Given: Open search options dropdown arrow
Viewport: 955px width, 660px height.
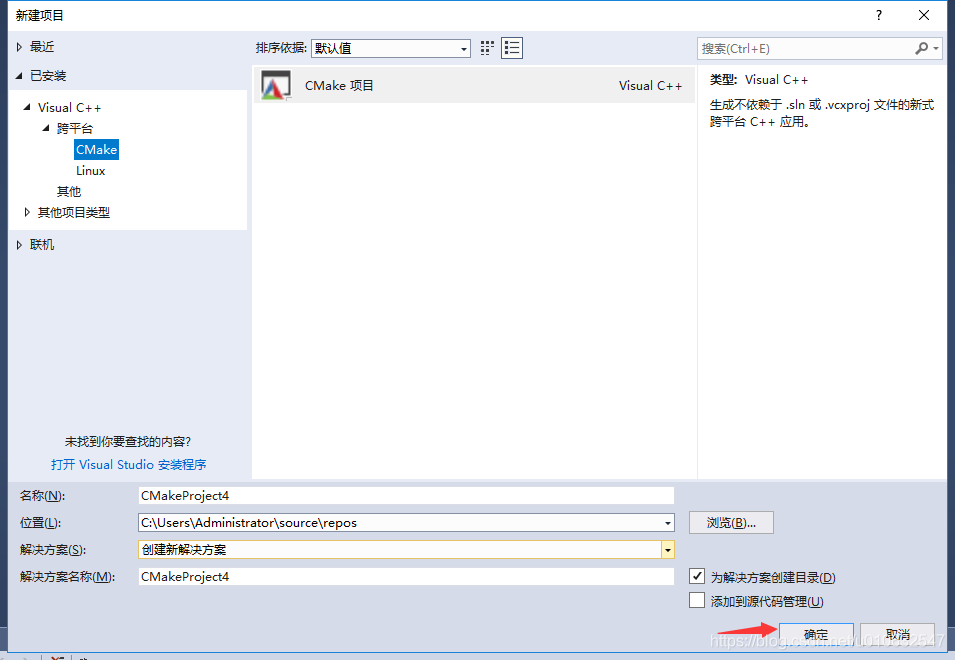Looking at the screenshot, I should tap(936, 48).
